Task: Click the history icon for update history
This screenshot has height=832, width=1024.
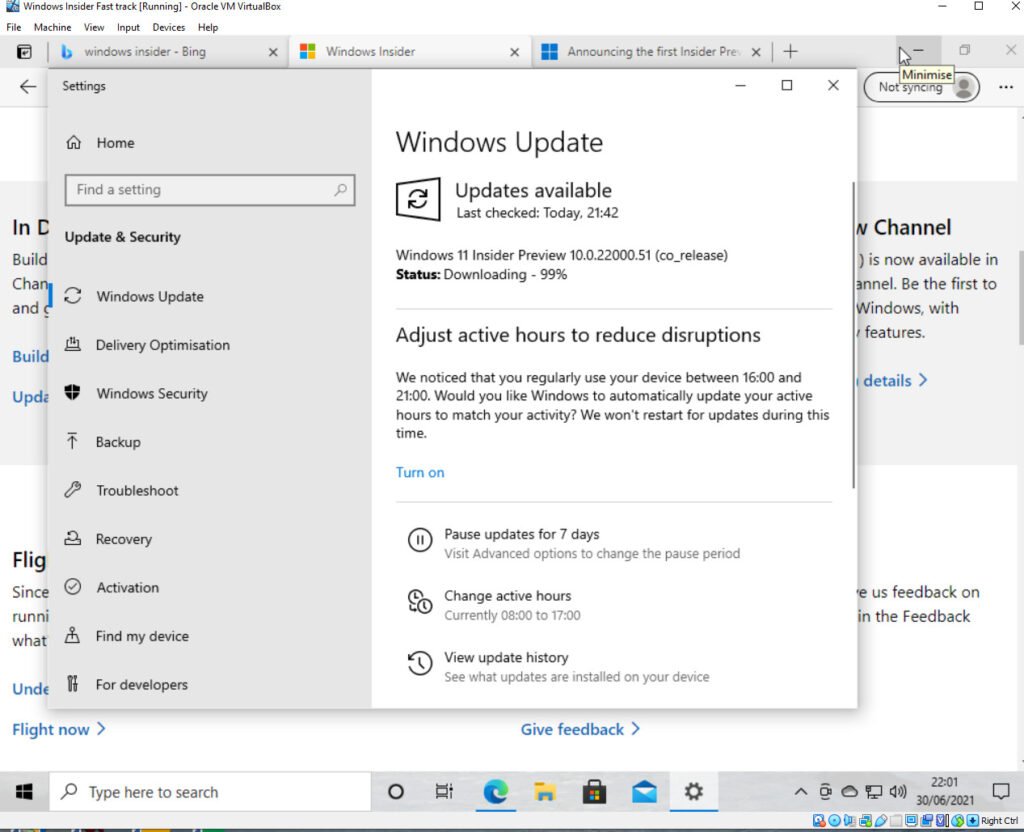Action: (x=420, y=663)
